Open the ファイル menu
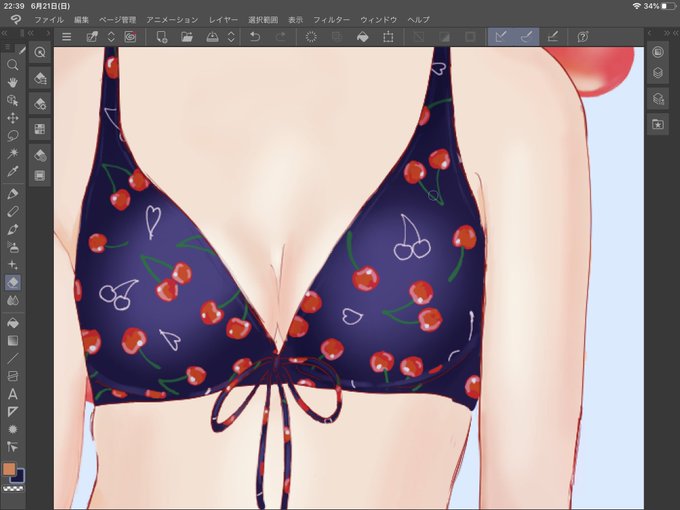 tap(49, 20)
